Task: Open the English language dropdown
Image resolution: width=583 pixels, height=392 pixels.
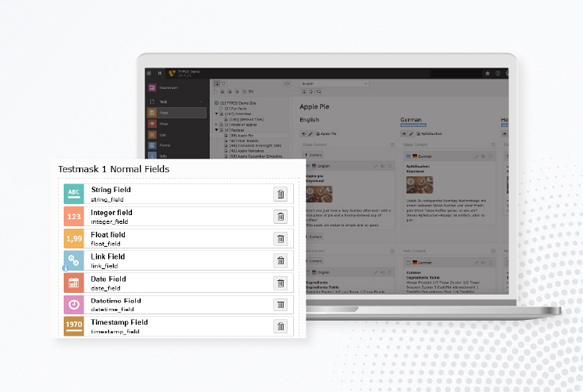Action: click(334, 84)
